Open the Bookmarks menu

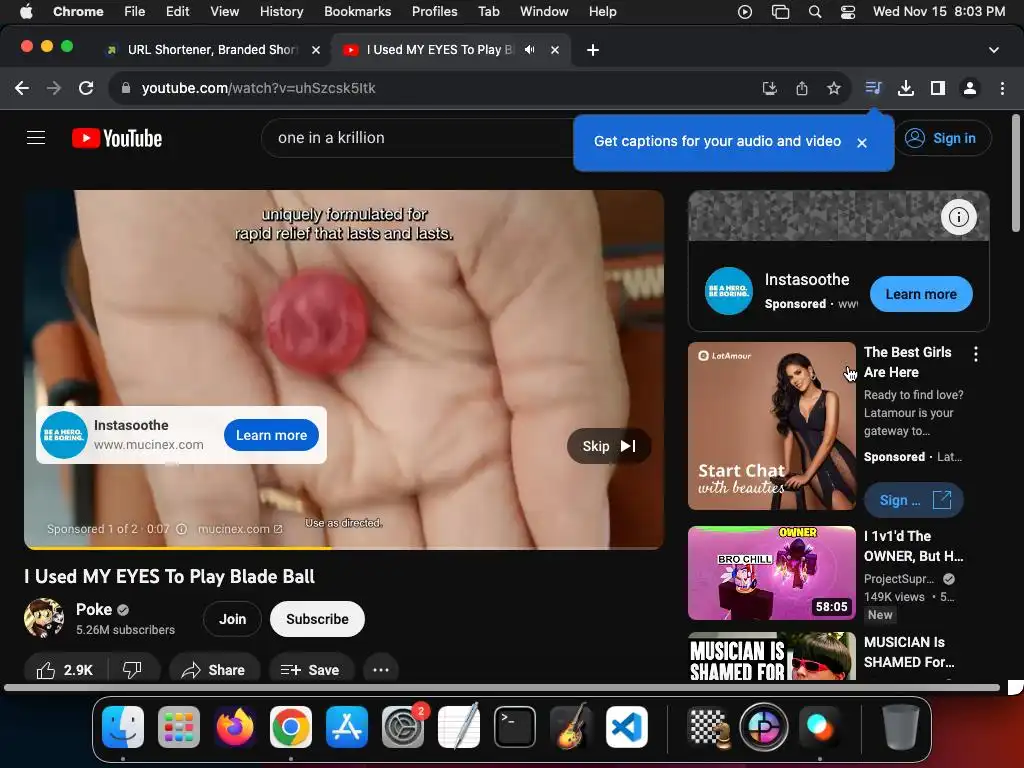(357, 12)
